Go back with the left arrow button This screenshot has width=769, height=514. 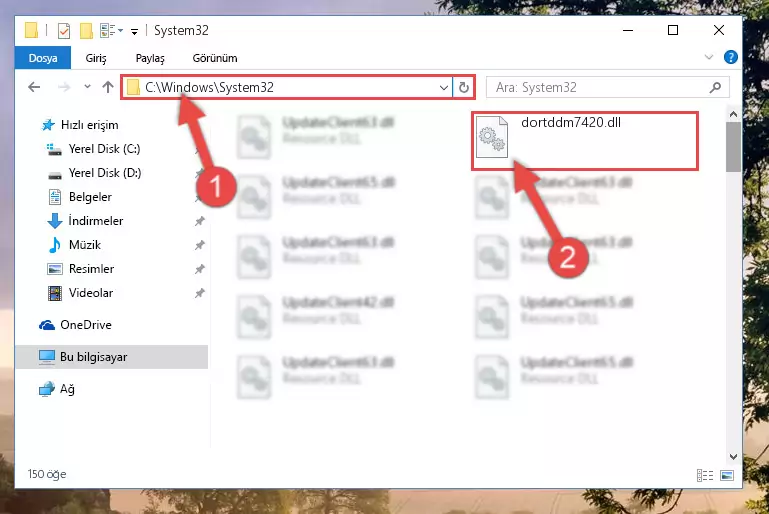(x=34, y=87)
